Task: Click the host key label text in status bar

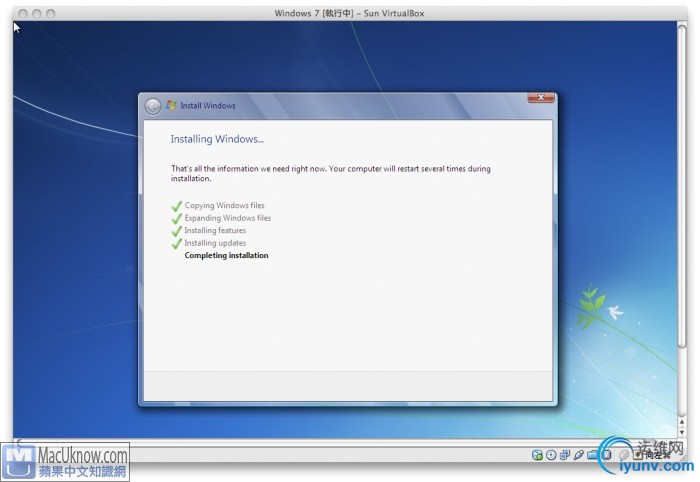Action: 657,455
